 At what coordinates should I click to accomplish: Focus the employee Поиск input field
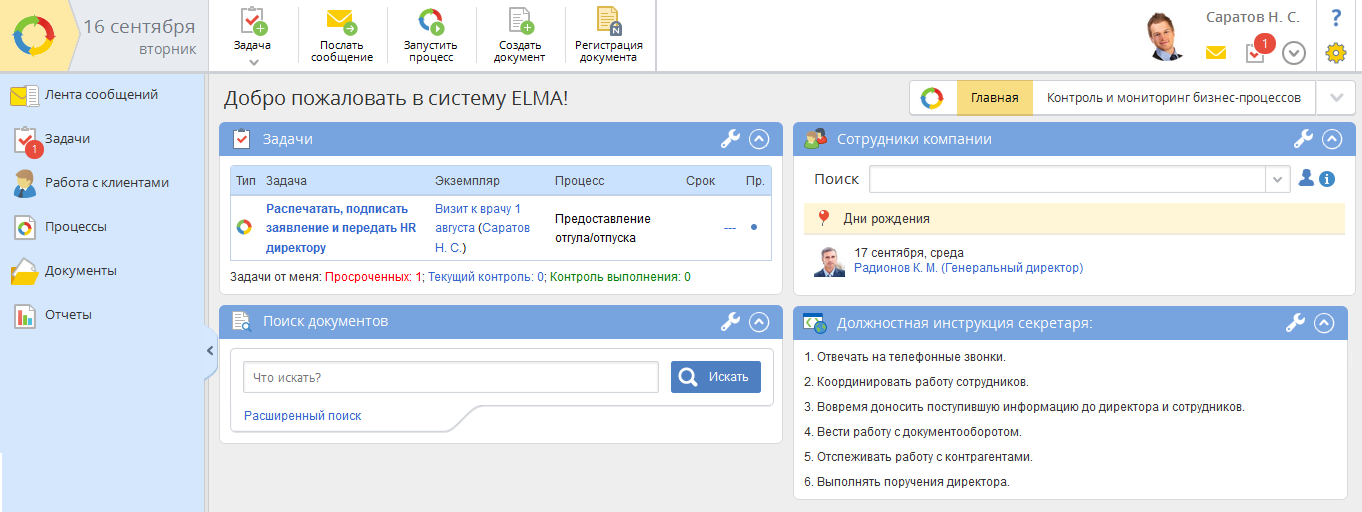1067,179
